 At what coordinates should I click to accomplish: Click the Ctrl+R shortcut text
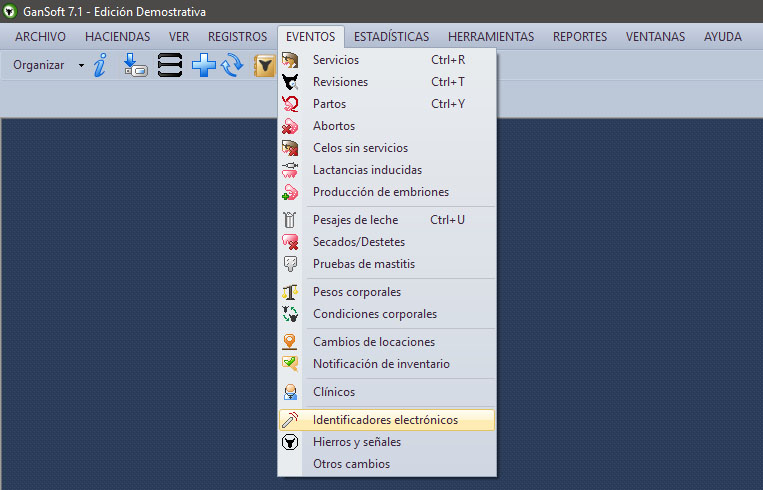[x=448, y=60]
